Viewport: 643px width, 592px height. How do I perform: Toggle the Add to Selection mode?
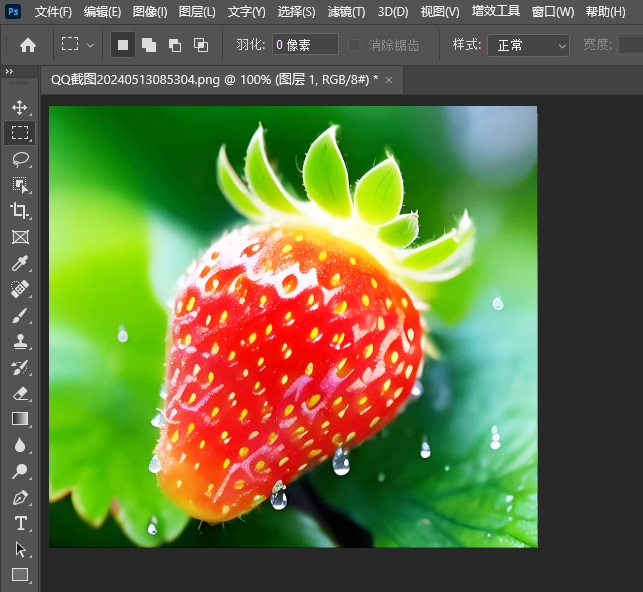(149, 45)
